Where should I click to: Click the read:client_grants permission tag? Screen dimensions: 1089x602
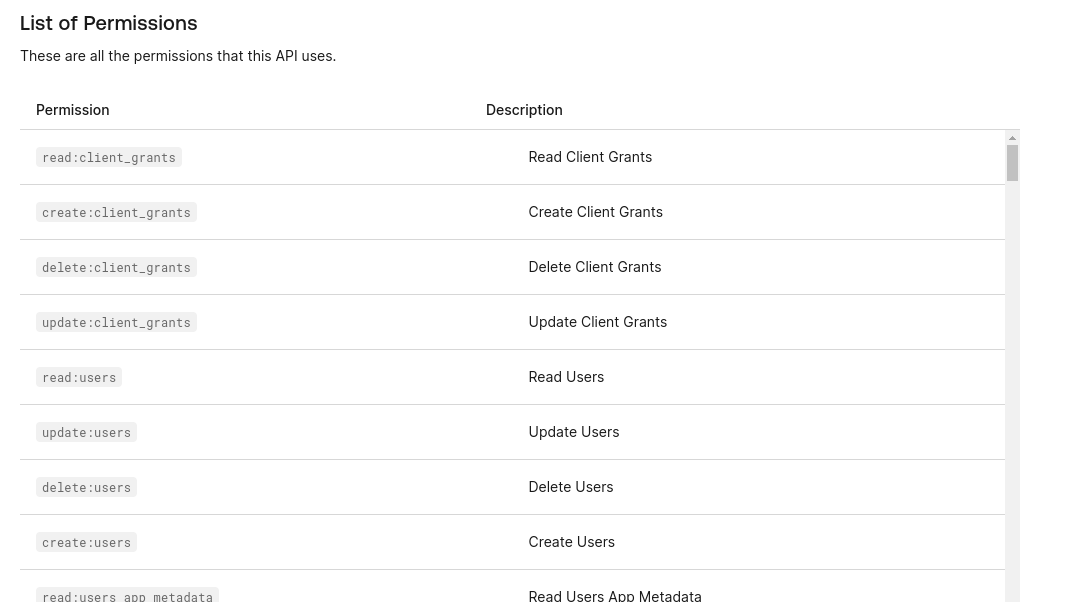pyautogui.click(x=109, y=157)
